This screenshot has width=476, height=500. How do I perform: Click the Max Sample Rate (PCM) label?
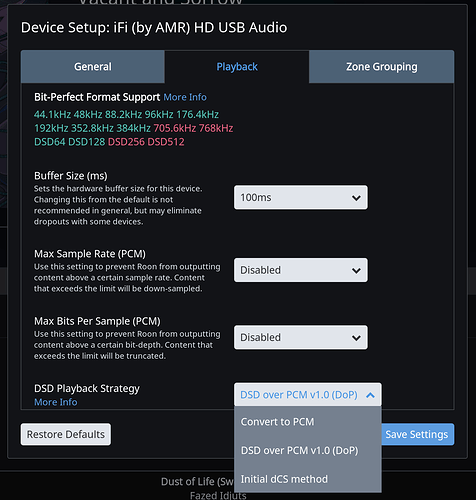point(90,254)
